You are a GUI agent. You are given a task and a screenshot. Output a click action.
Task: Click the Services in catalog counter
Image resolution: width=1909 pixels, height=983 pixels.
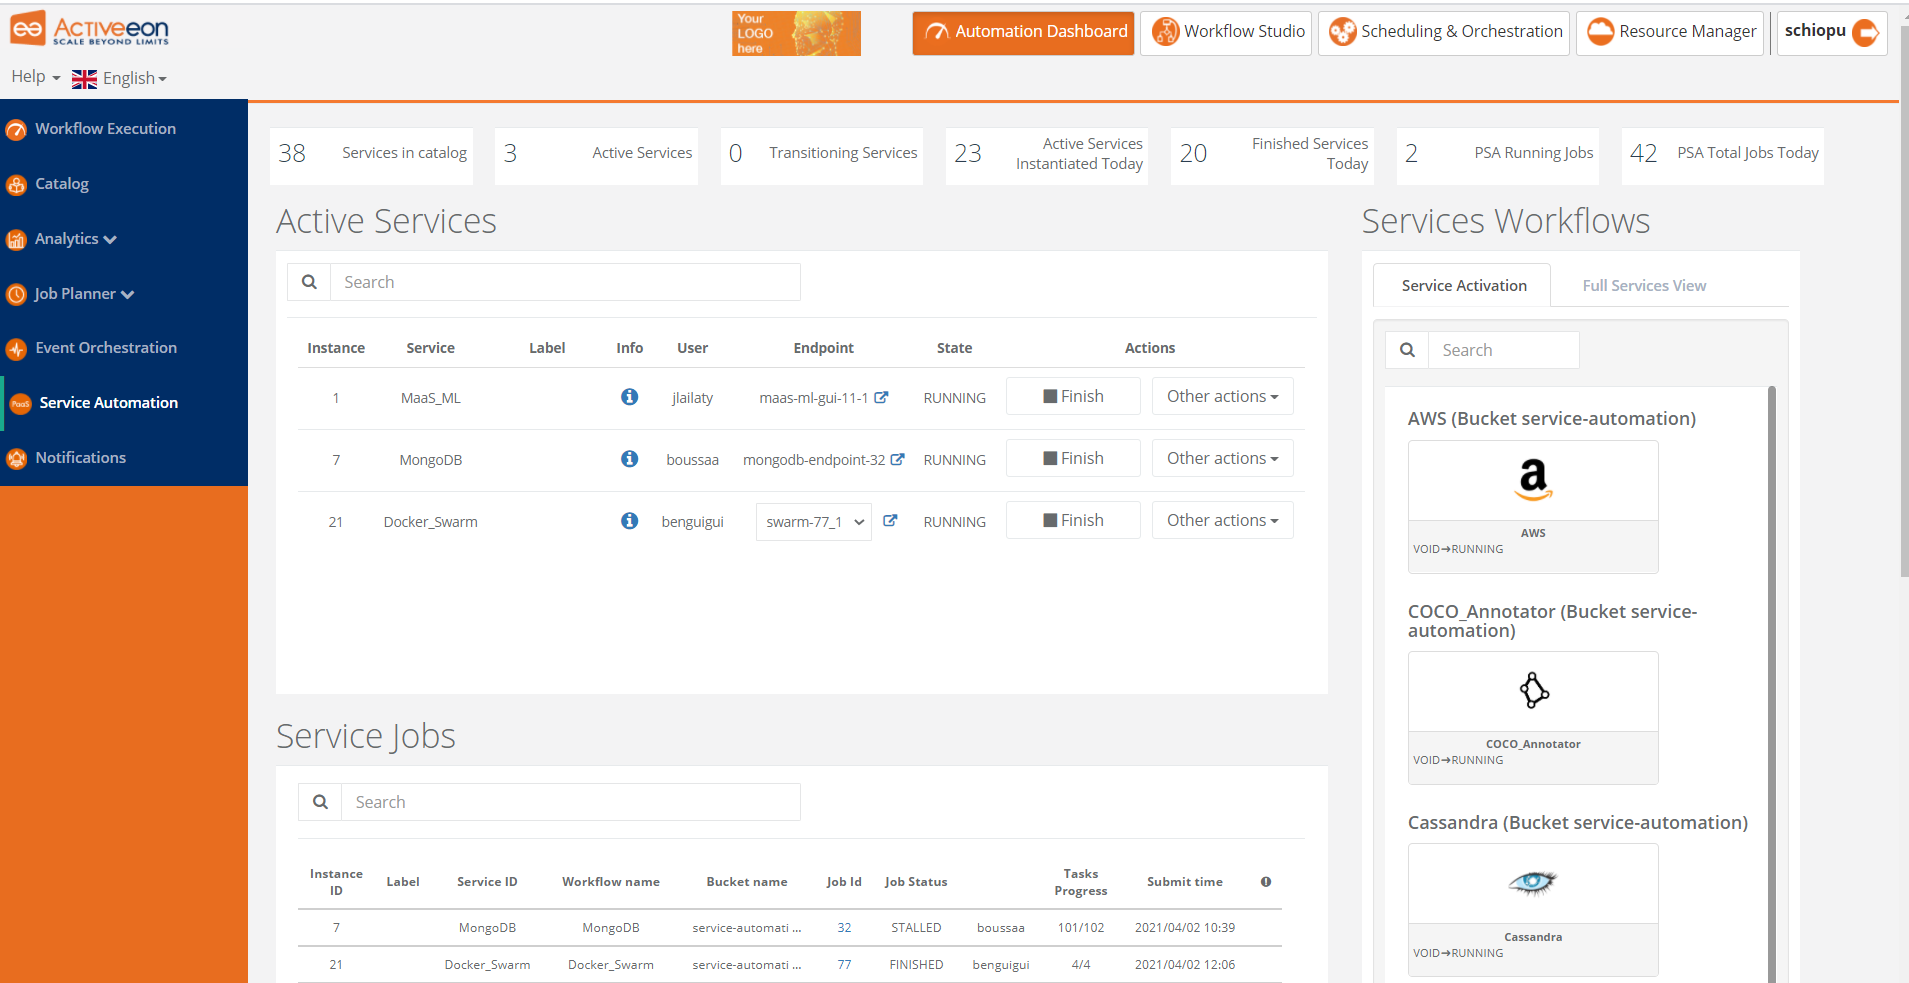(x=371, y=155)
